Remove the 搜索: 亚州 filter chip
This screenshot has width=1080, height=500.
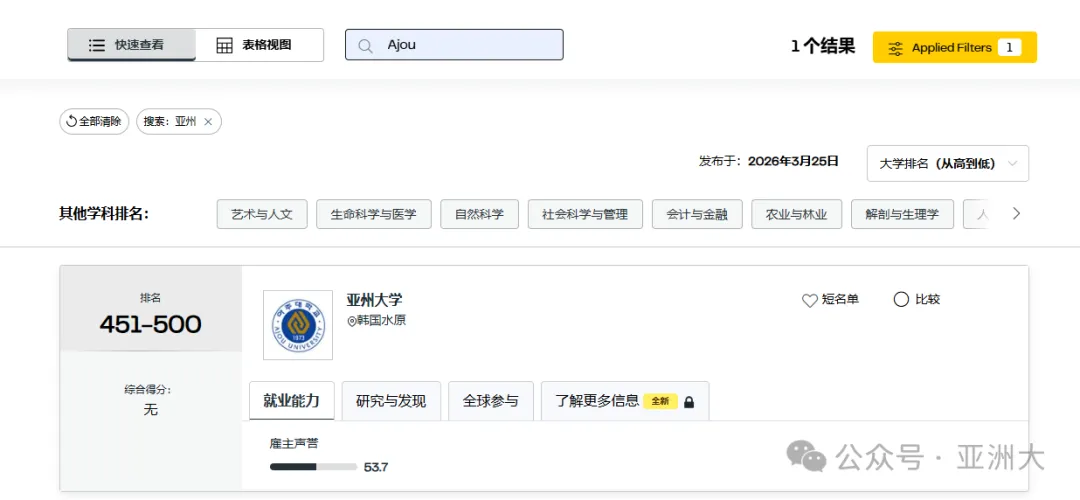pyautogui.click(x=208, y=122)
